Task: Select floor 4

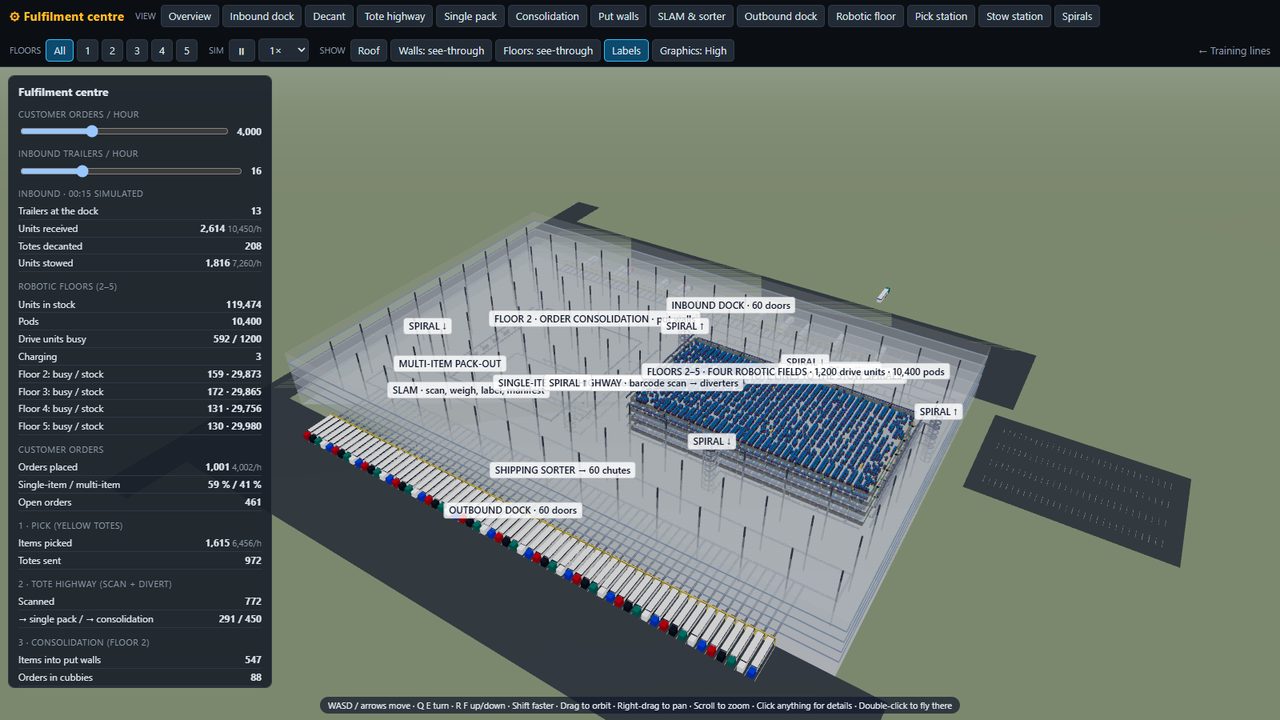Action: coord(162,50)
